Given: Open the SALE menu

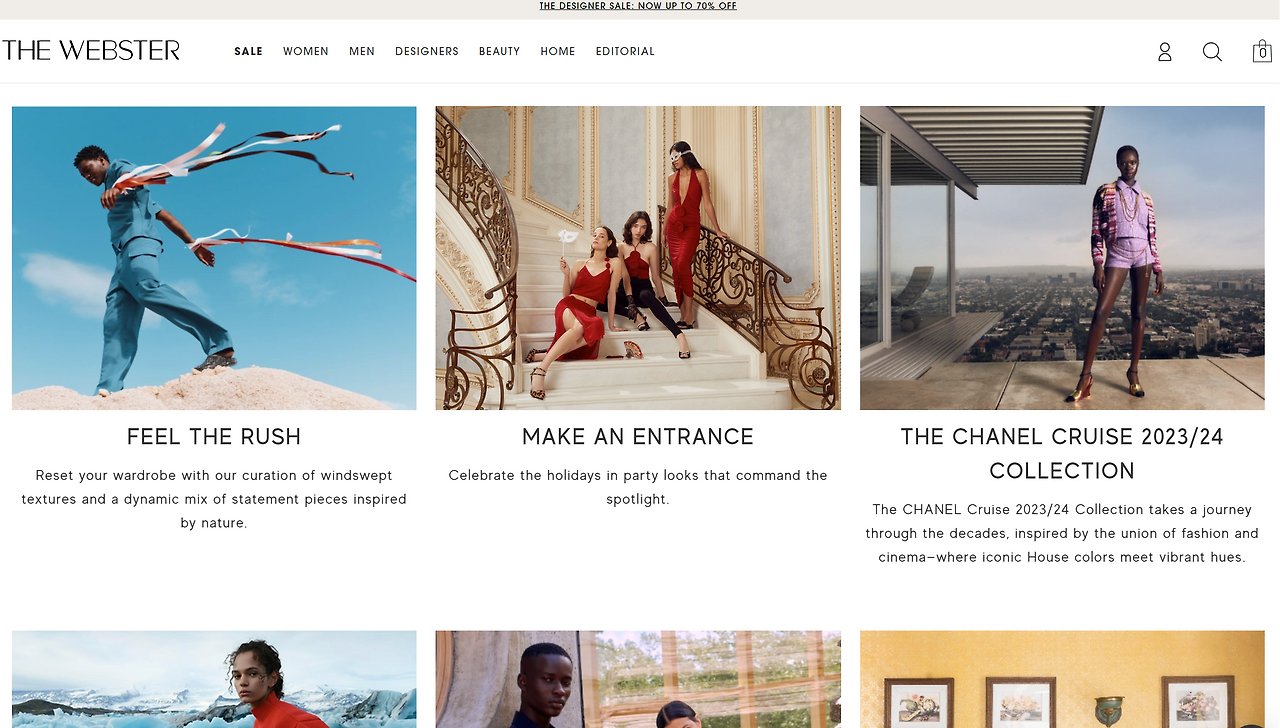Looking at the screenshot, I should coord(248,51).
